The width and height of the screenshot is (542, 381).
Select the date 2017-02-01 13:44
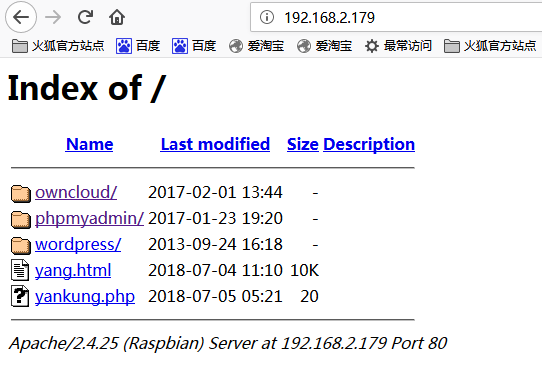point(215,192)
